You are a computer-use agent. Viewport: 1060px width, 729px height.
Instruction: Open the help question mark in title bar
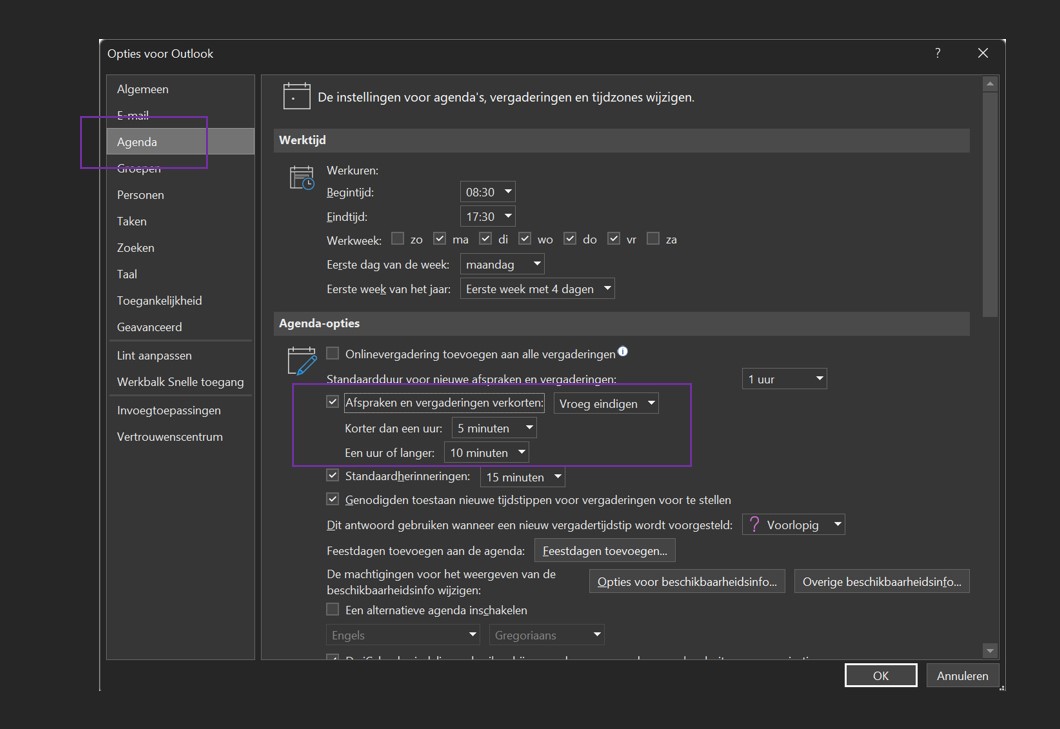coord(938,53)
